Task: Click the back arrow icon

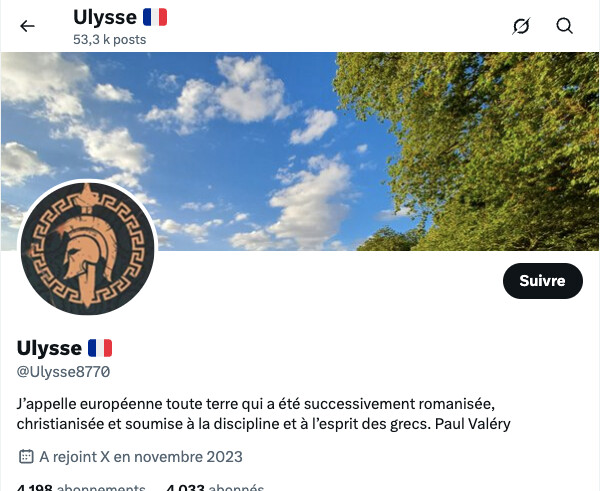Action: coord(27,26)
